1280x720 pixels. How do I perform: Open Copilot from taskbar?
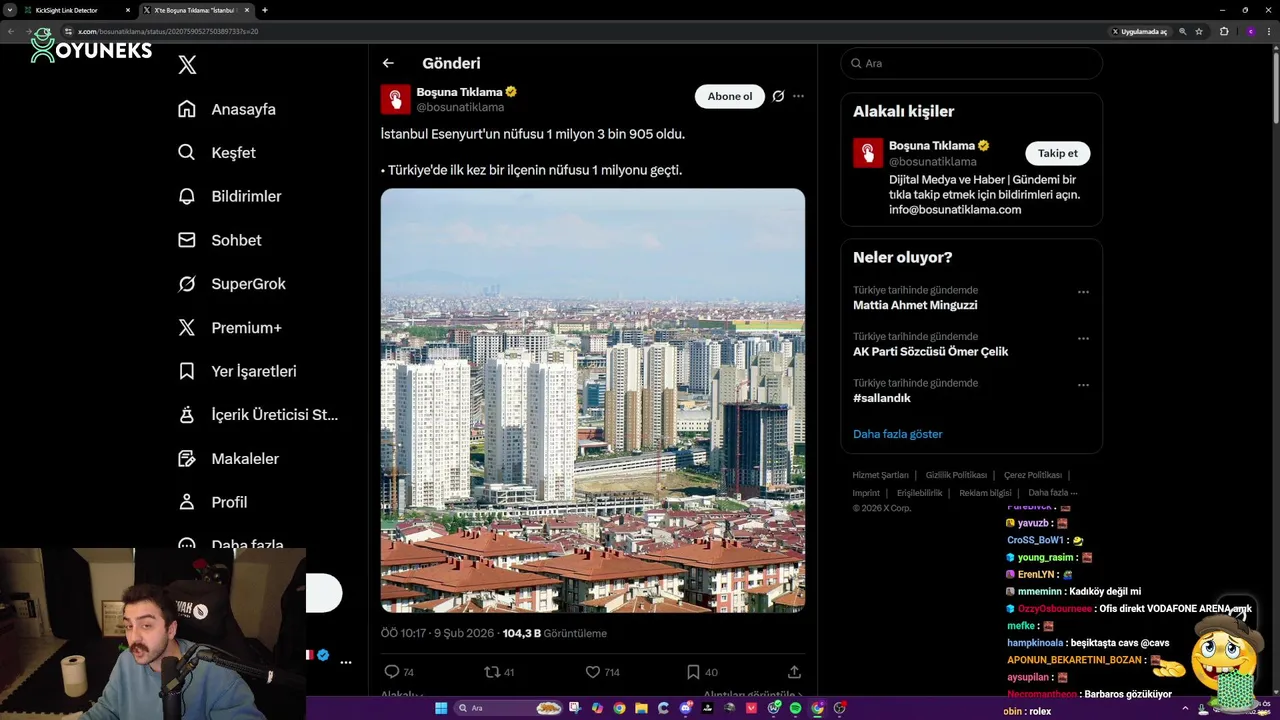[598, 708]
